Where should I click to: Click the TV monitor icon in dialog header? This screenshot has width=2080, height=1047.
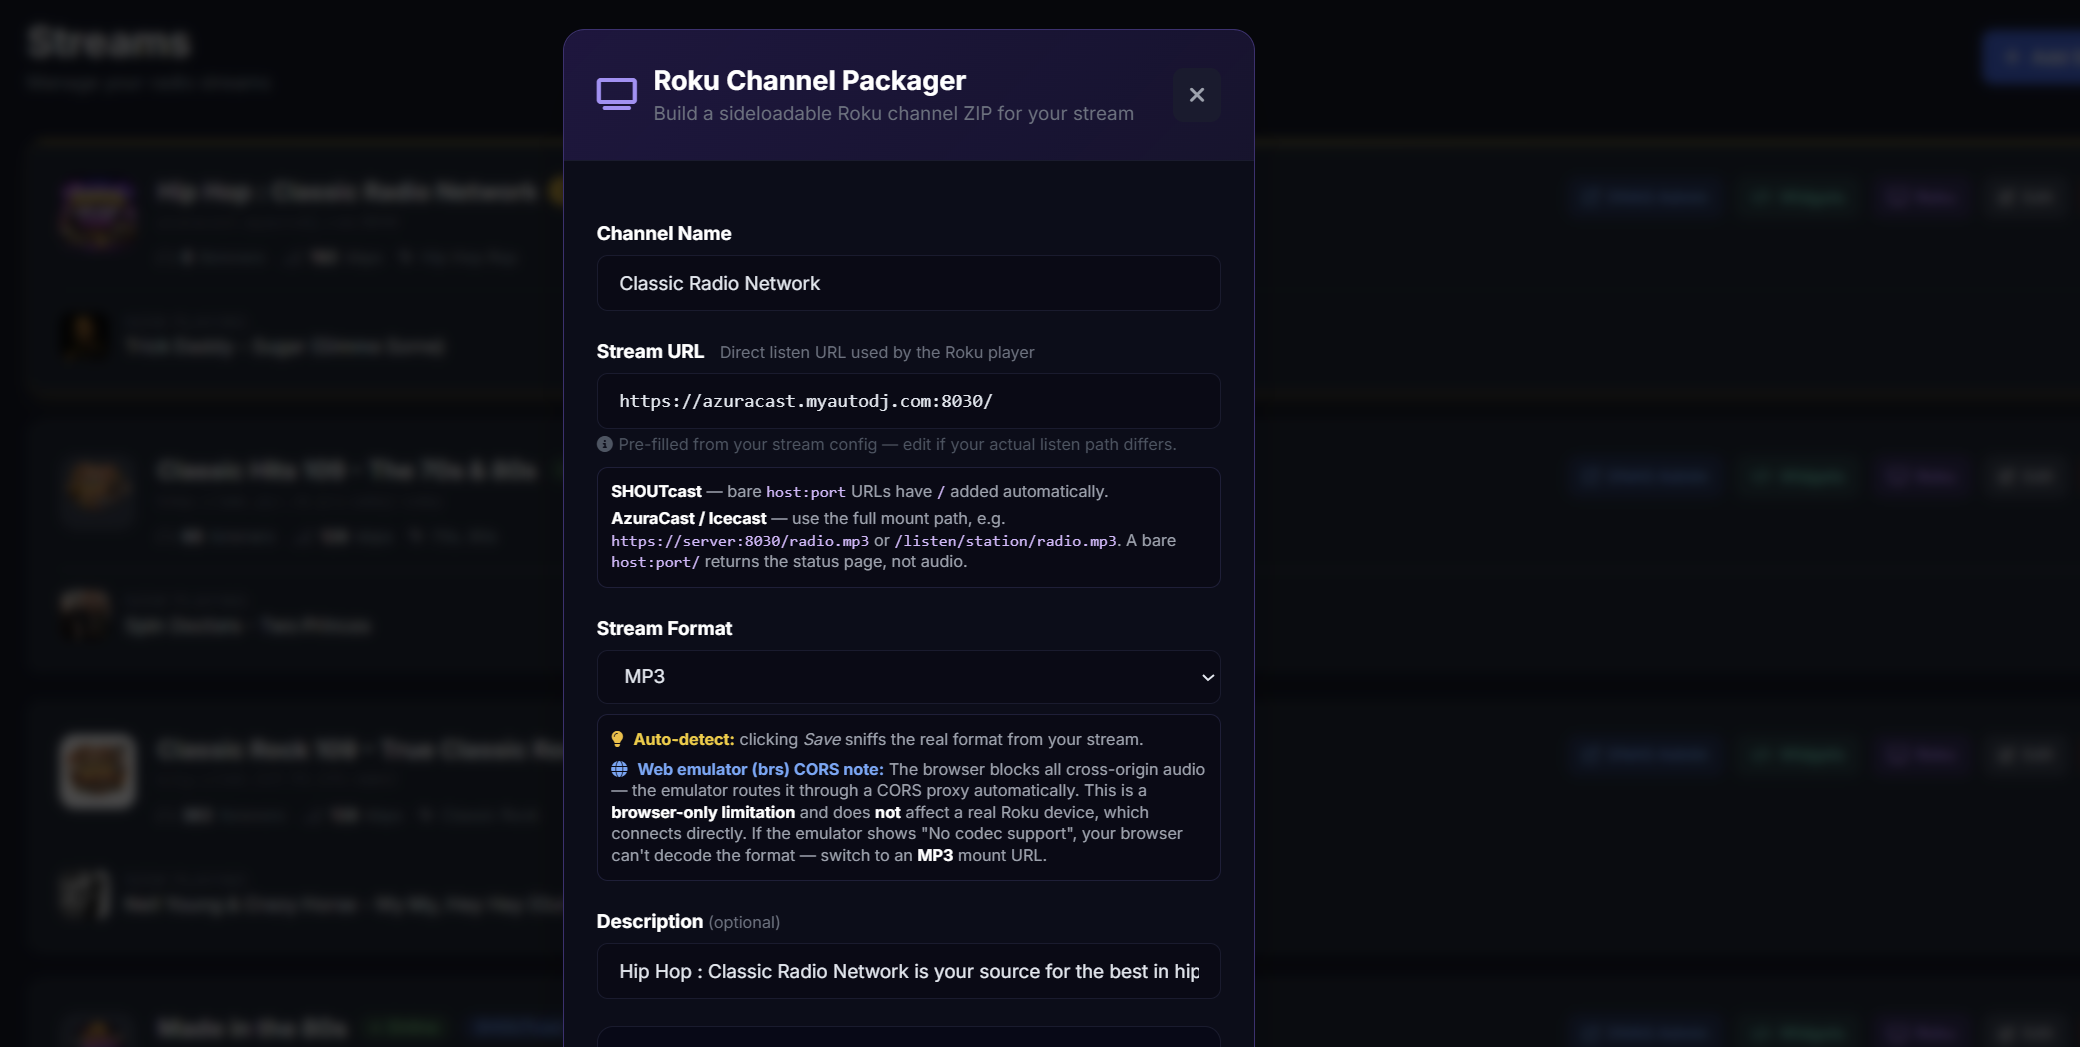[616, 94]
